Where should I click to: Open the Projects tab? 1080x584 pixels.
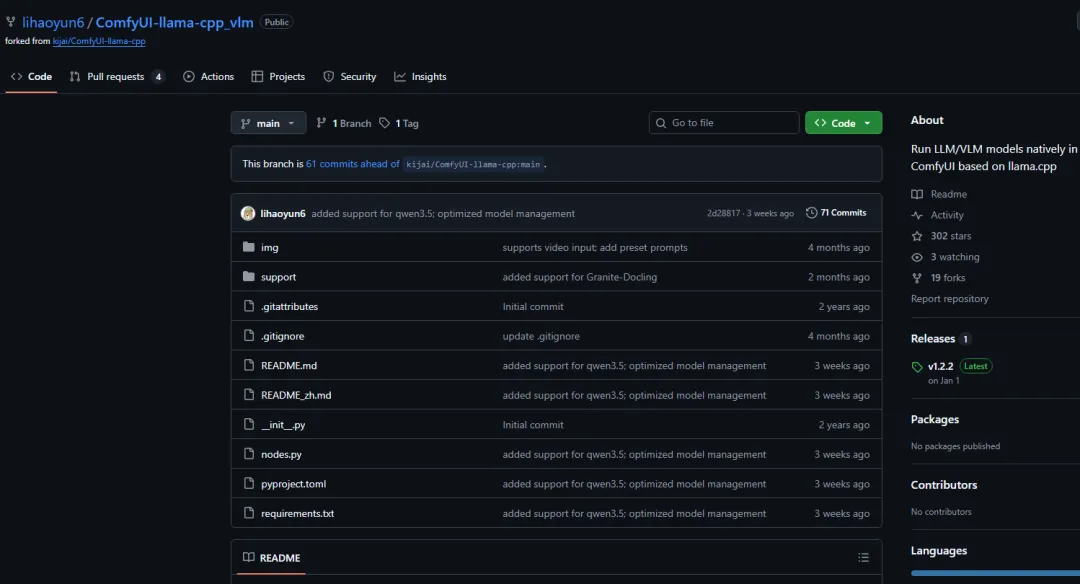(278, 76)
